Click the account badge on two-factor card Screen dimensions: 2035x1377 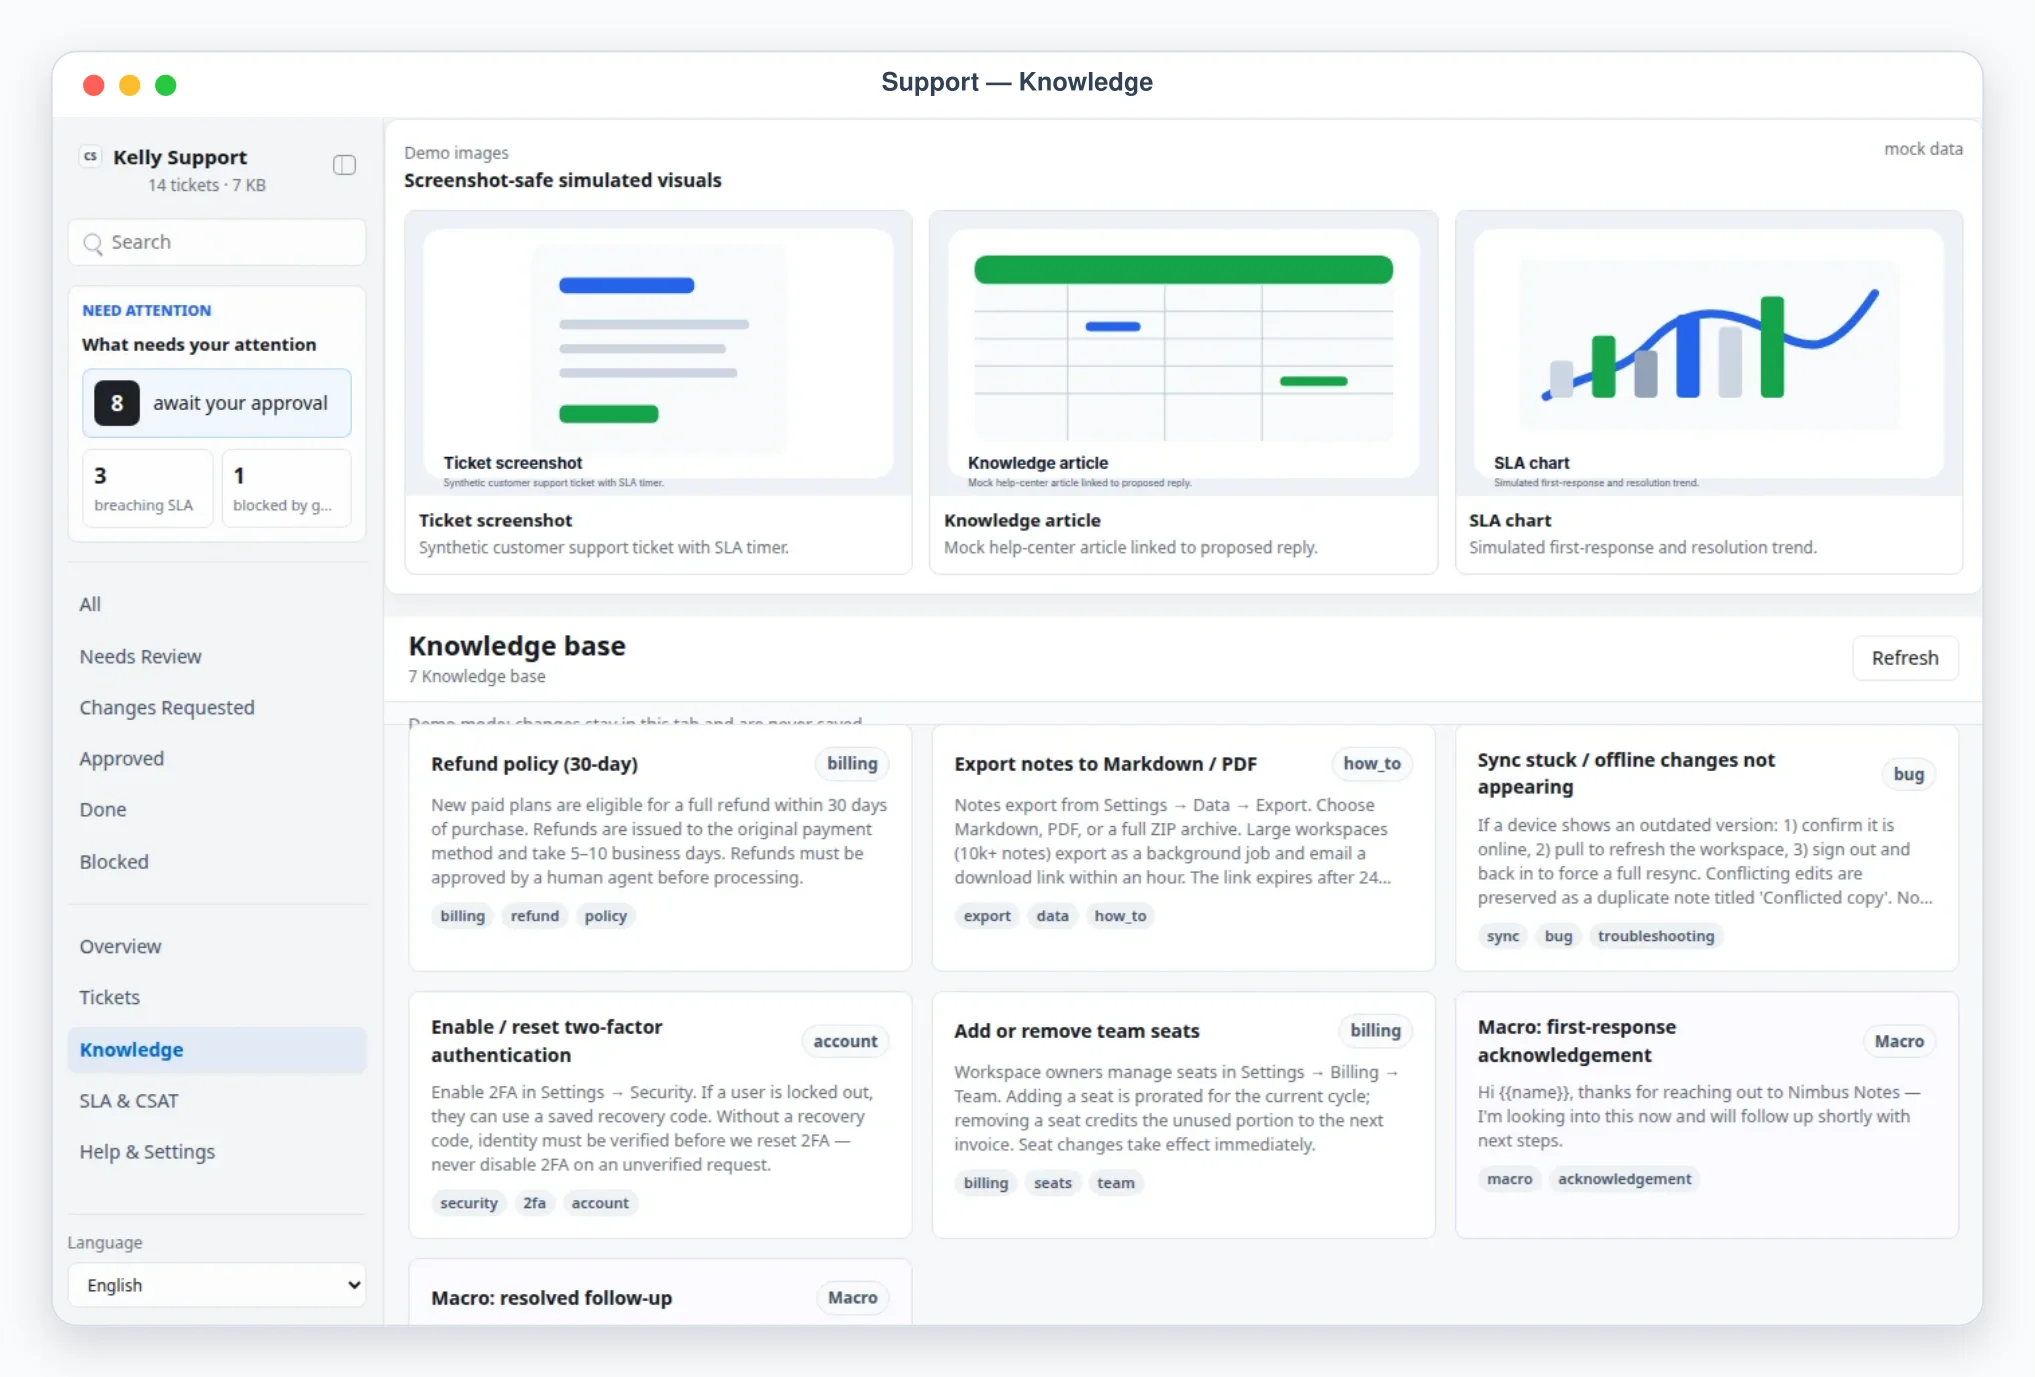tap(845, 1041)
